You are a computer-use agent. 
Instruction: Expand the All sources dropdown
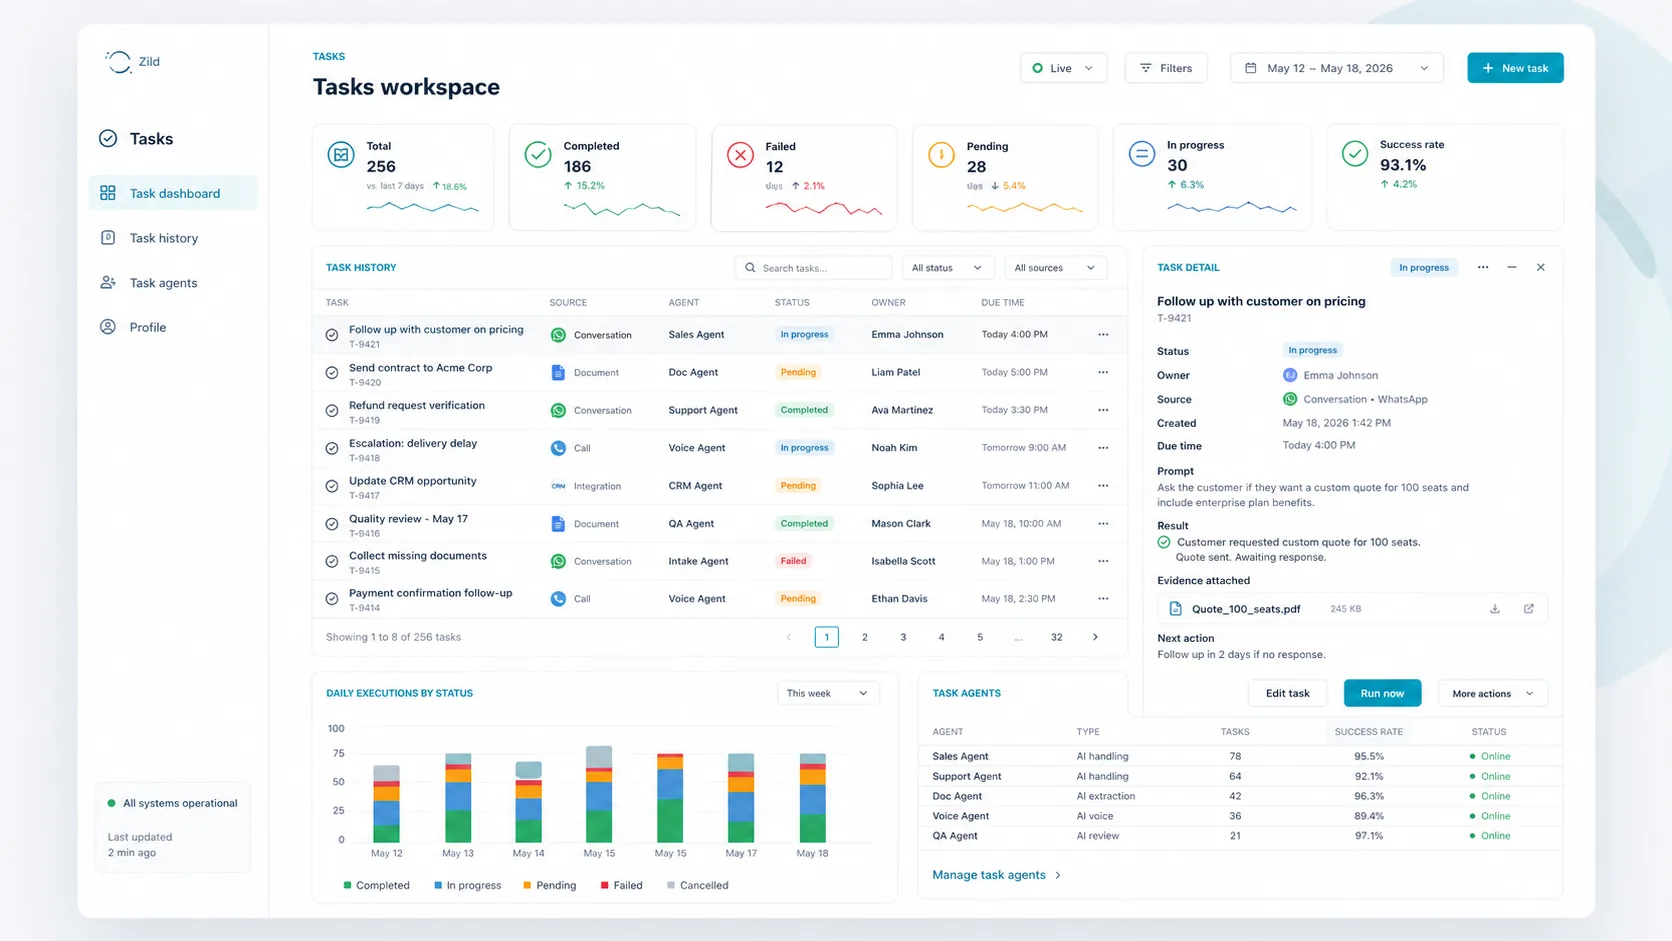point(1055,267)
